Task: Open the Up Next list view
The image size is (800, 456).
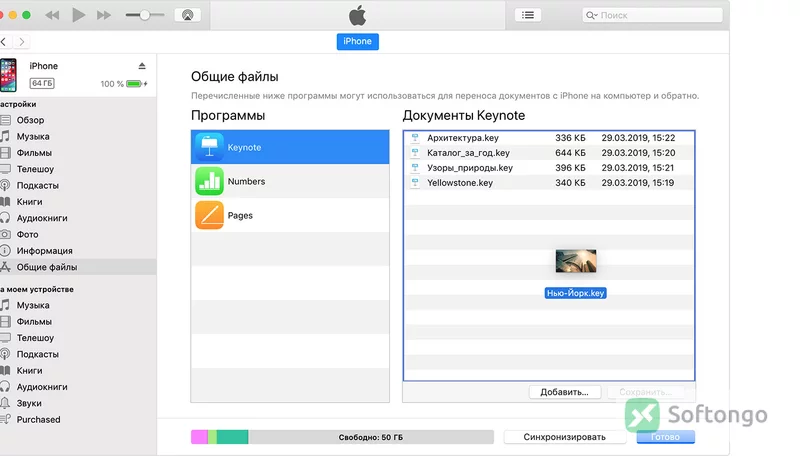Action: pos(528,15)
